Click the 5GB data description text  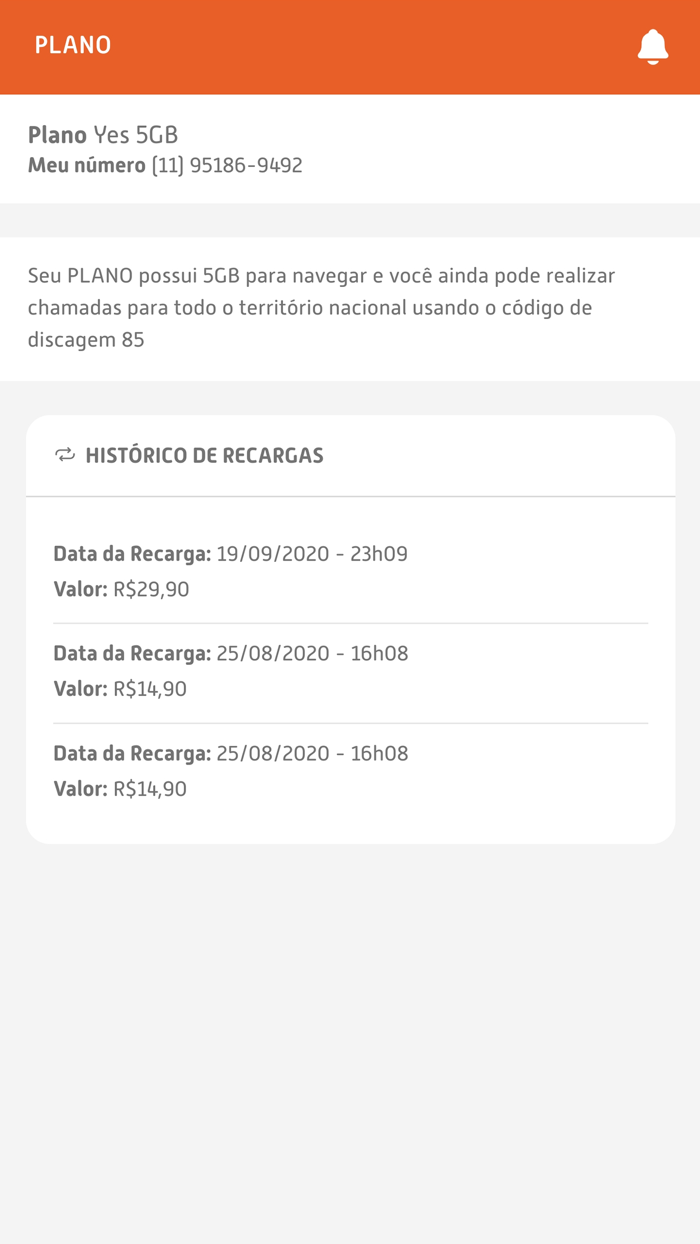click(x=322, y=307)
